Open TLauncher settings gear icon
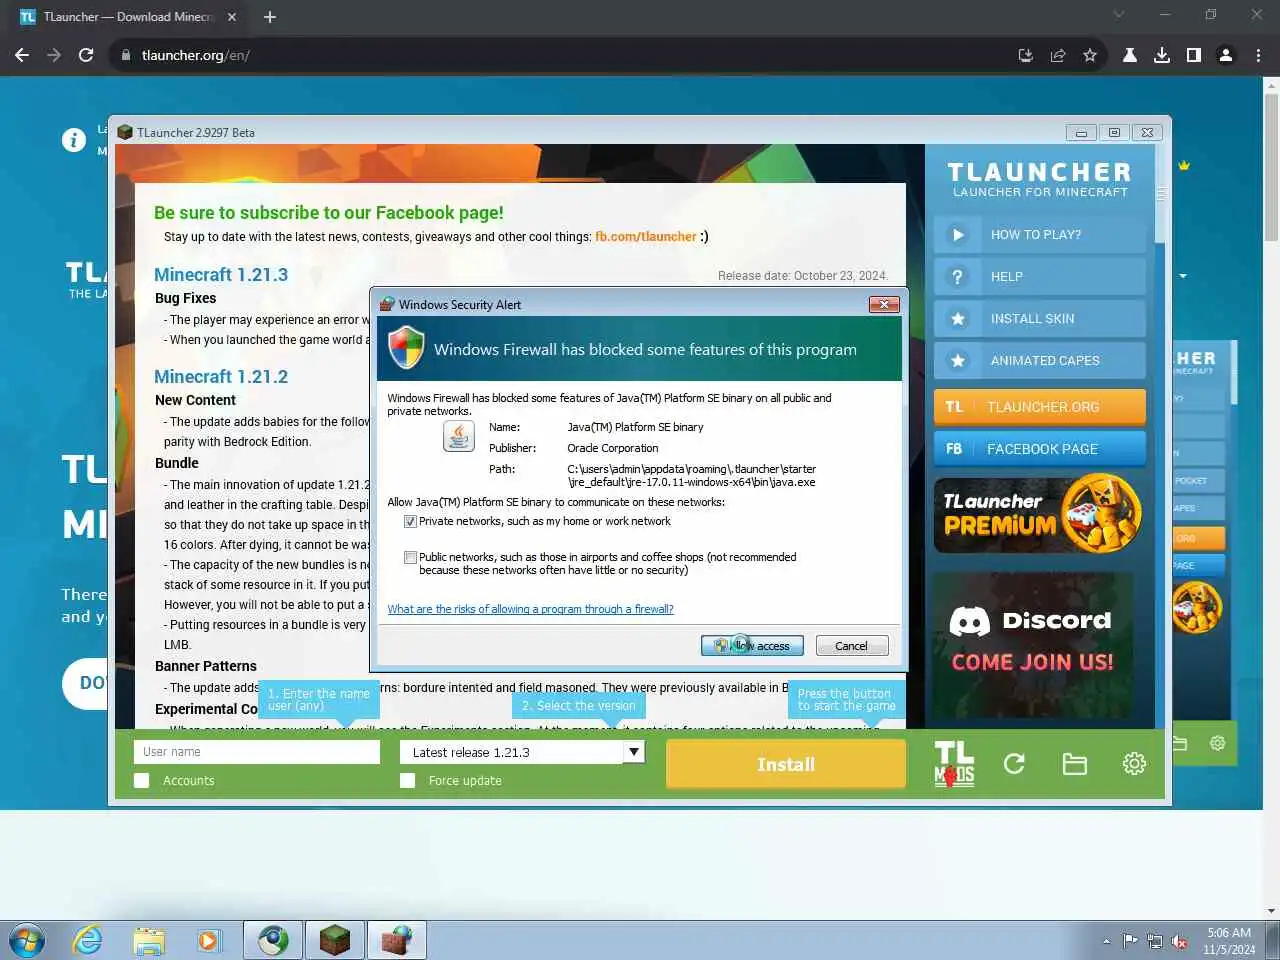The image size is (1280, 960). point(1134,764)
